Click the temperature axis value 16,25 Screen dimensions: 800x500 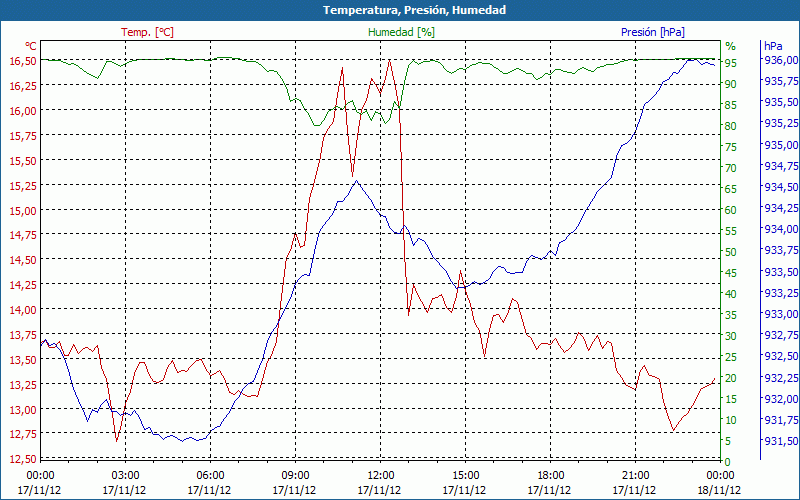pyautogui.click(x=23, y=85)
